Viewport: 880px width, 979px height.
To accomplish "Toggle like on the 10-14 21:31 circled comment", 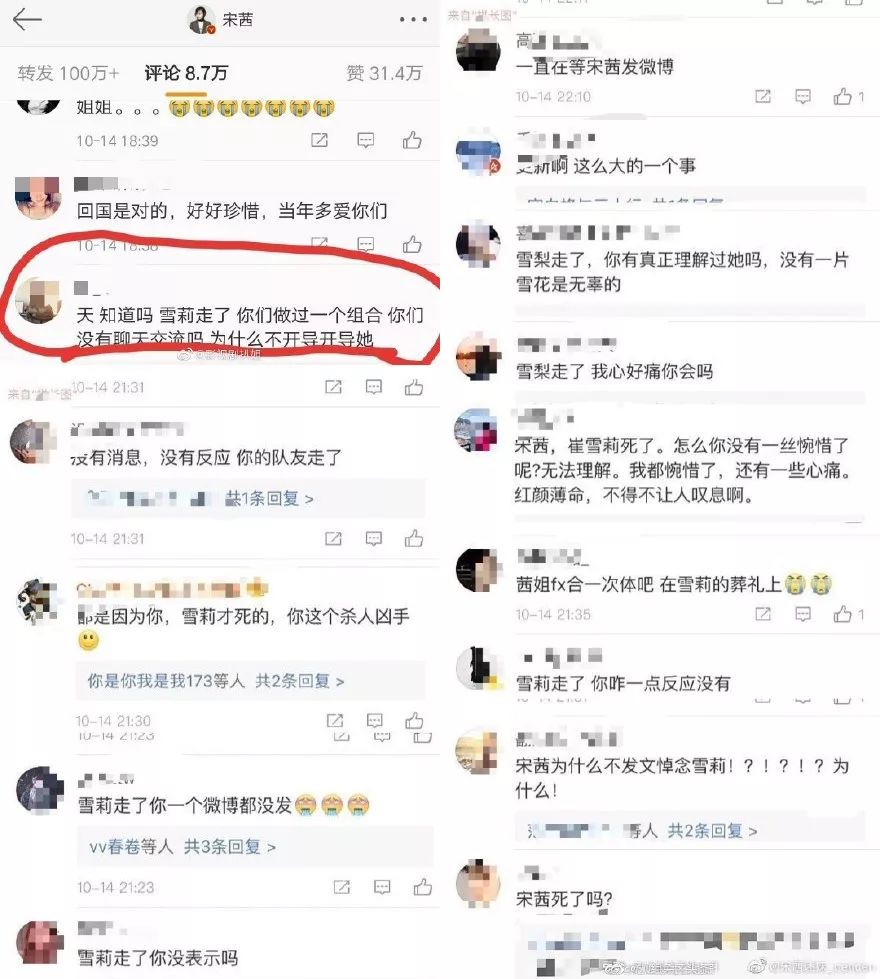I will pyautogui.click(x=413, y=388).
